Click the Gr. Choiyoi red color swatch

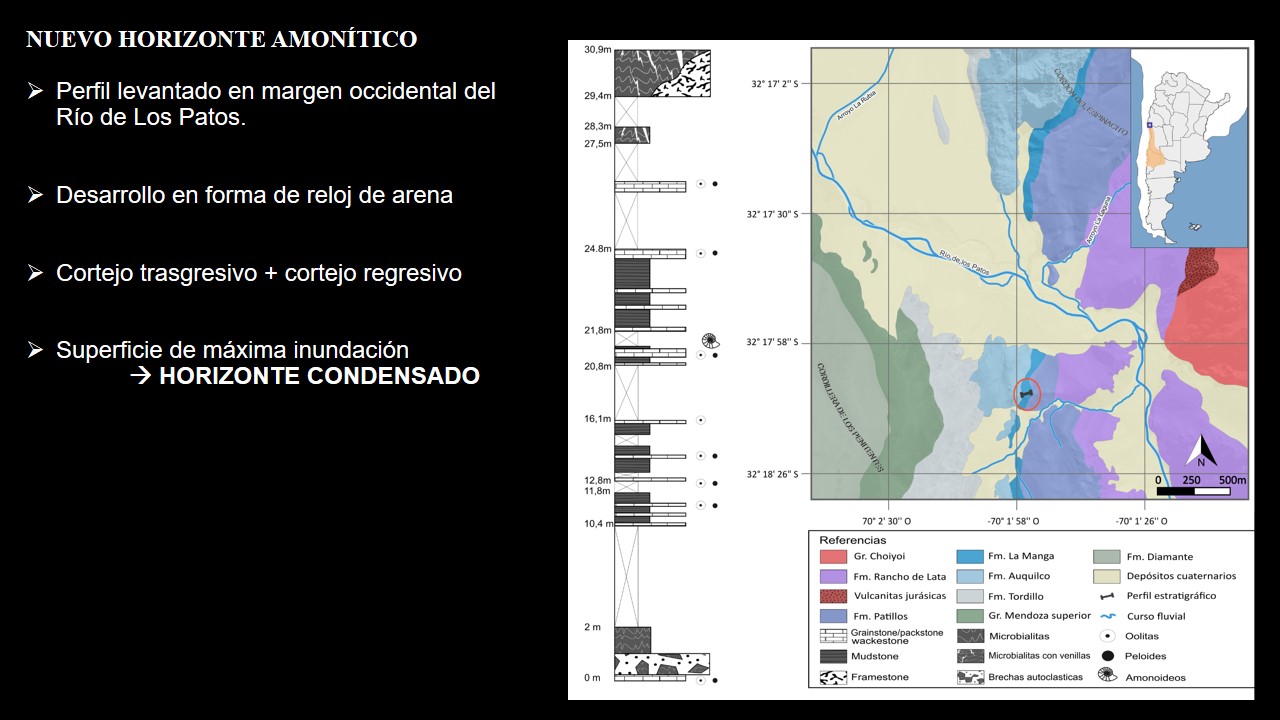point(833,557)
